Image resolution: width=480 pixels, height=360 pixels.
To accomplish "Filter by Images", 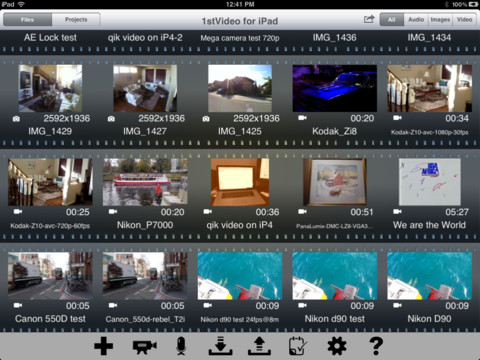I will coord(440,20).
